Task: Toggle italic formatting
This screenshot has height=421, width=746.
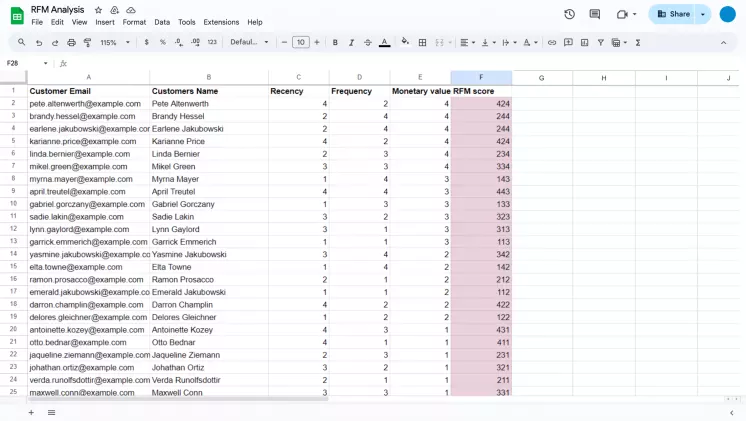Action: tap(351, 43)
